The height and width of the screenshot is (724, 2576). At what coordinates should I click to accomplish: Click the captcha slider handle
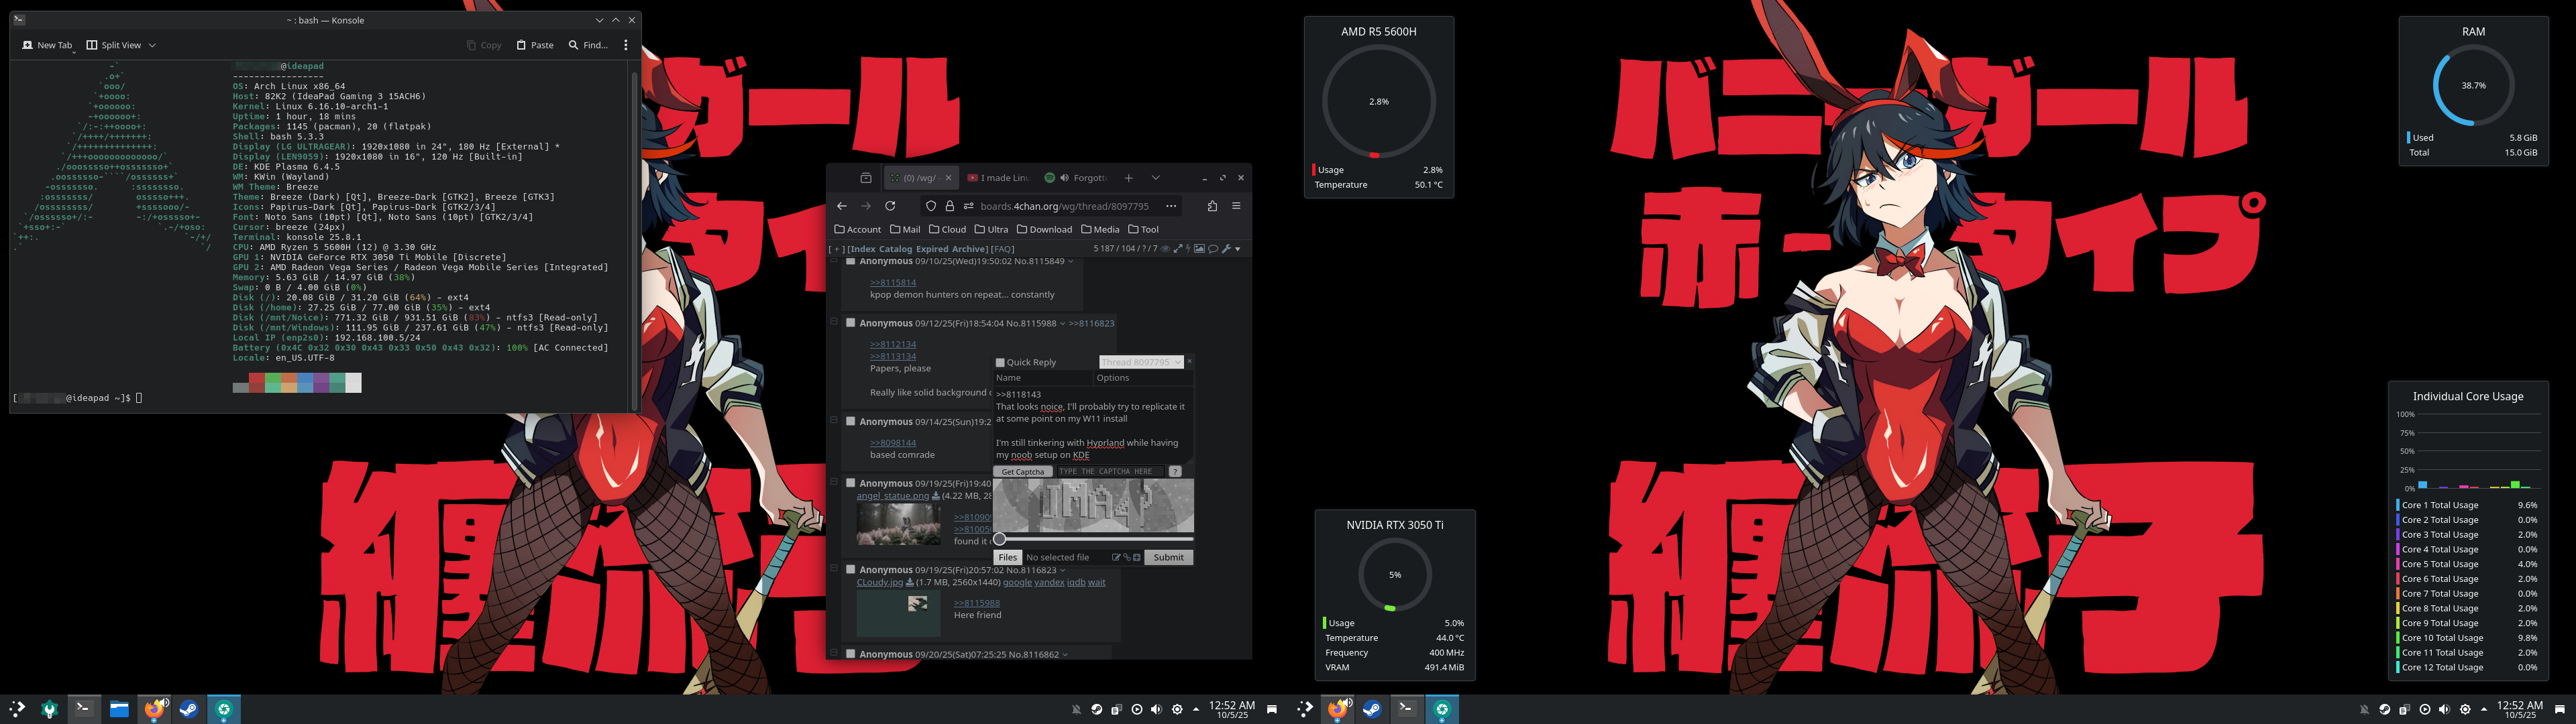tap(999, 539)
